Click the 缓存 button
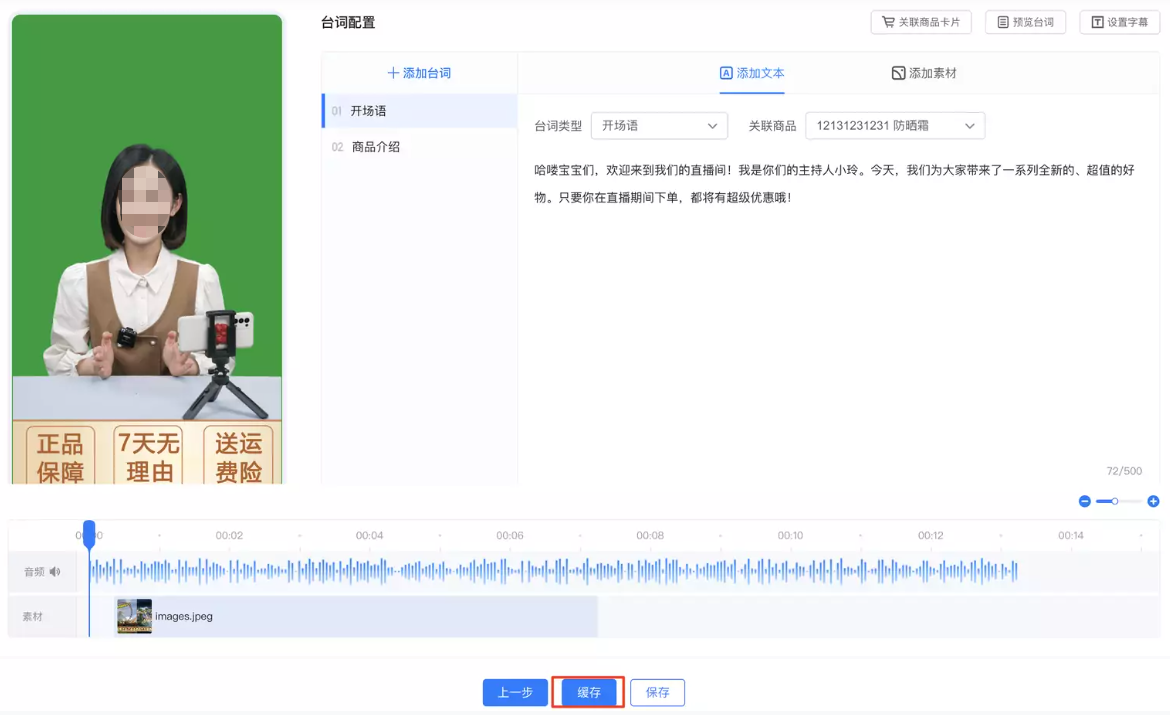 (588, 692)
